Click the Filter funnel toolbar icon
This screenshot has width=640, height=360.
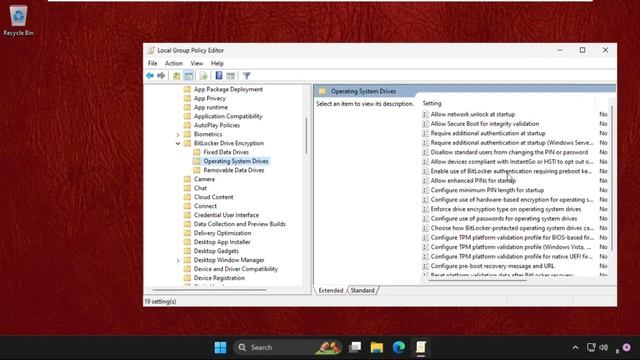click(x=247, y=76)
